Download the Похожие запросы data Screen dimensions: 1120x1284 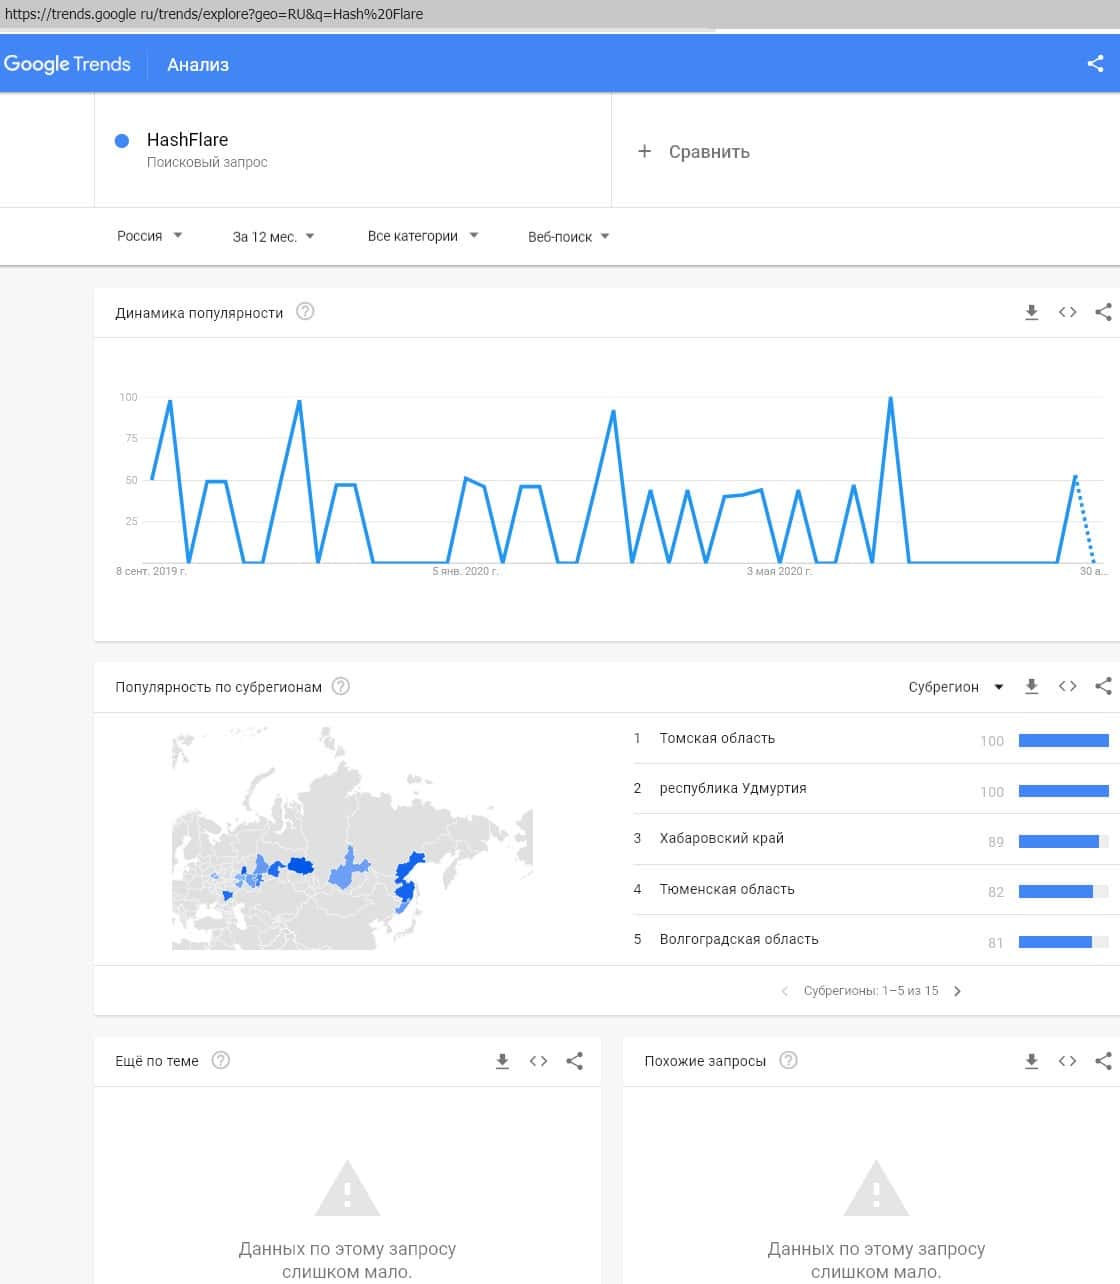tap(1031, 1061)
